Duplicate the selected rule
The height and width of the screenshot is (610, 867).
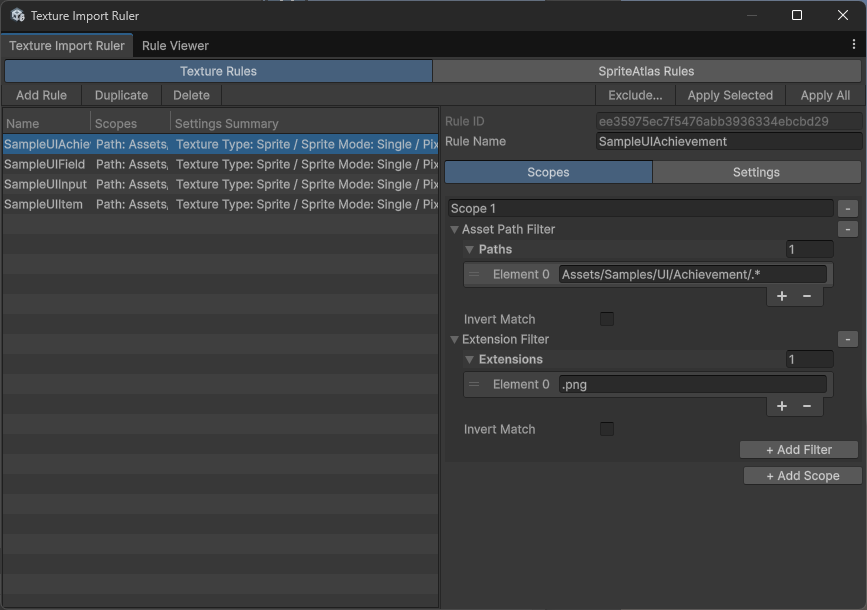pyautogui.click(x=121, y=95)
